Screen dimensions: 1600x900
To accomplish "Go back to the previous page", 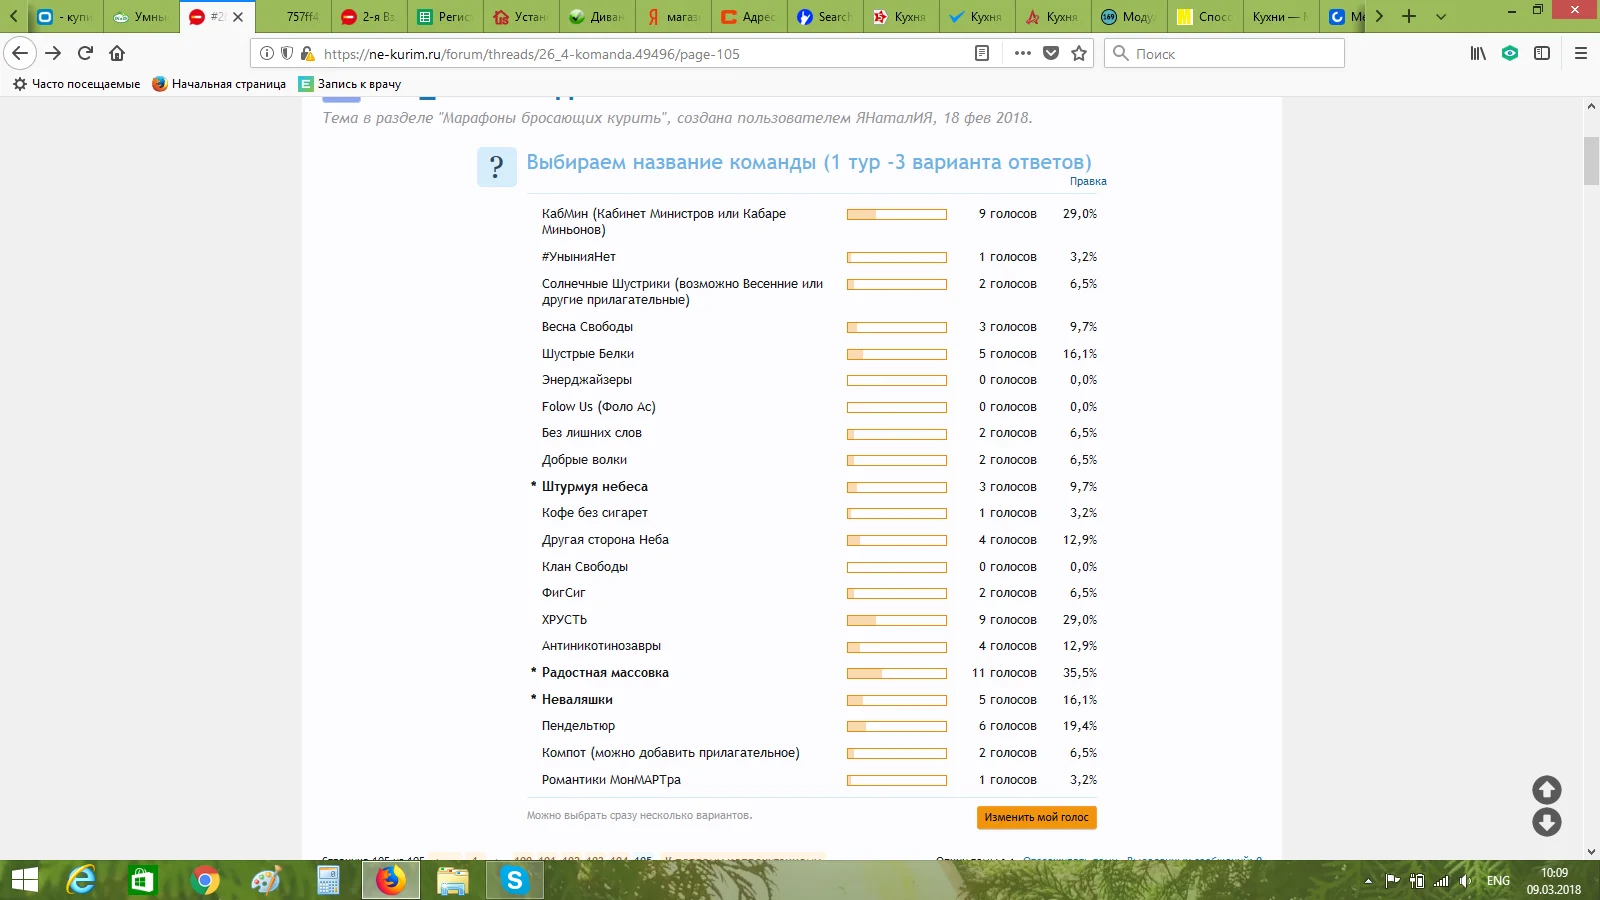I will [x=20, y=53].
